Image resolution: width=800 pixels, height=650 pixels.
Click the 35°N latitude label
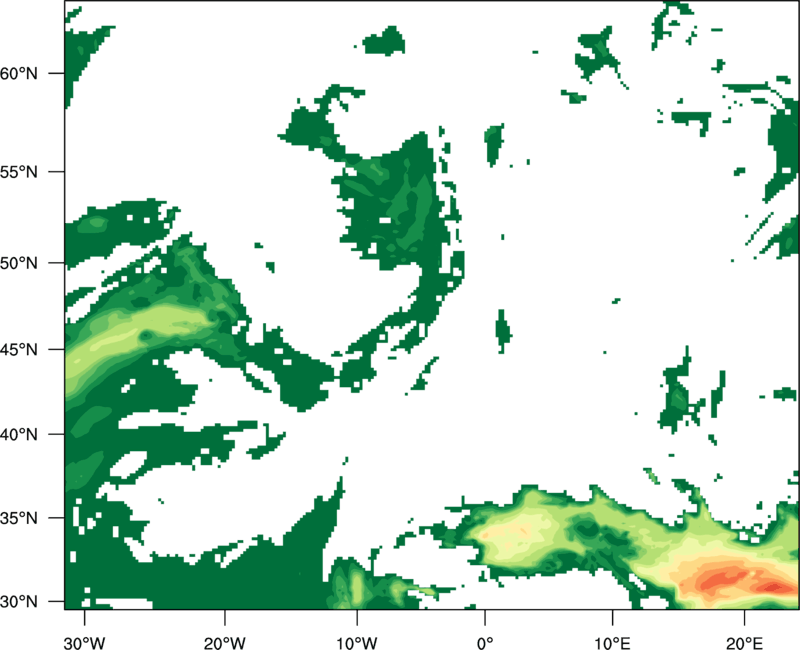point(19,518)
